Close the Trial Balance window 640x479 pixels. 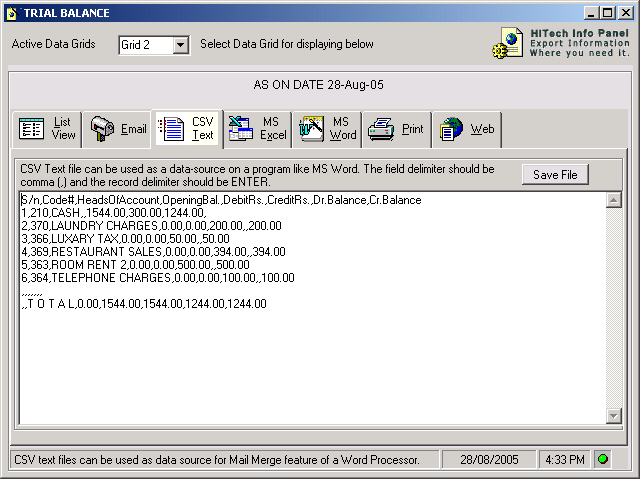(x=626, y=13)
